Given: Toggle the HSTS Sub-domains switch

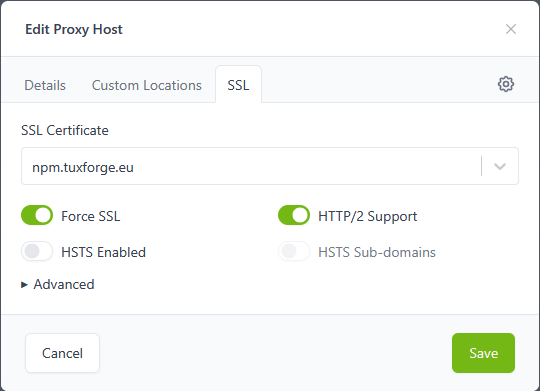Looking at the screenshot, I should click(x=294, y=251).
